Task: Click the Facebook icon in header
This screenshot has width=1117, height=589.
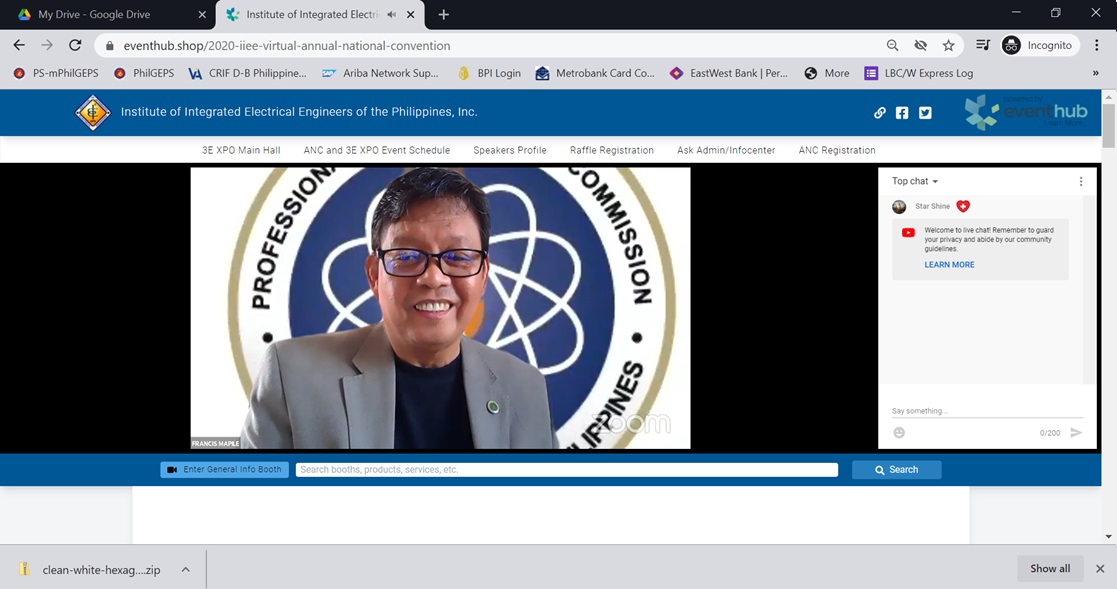Action: click(x=902, y=113)
